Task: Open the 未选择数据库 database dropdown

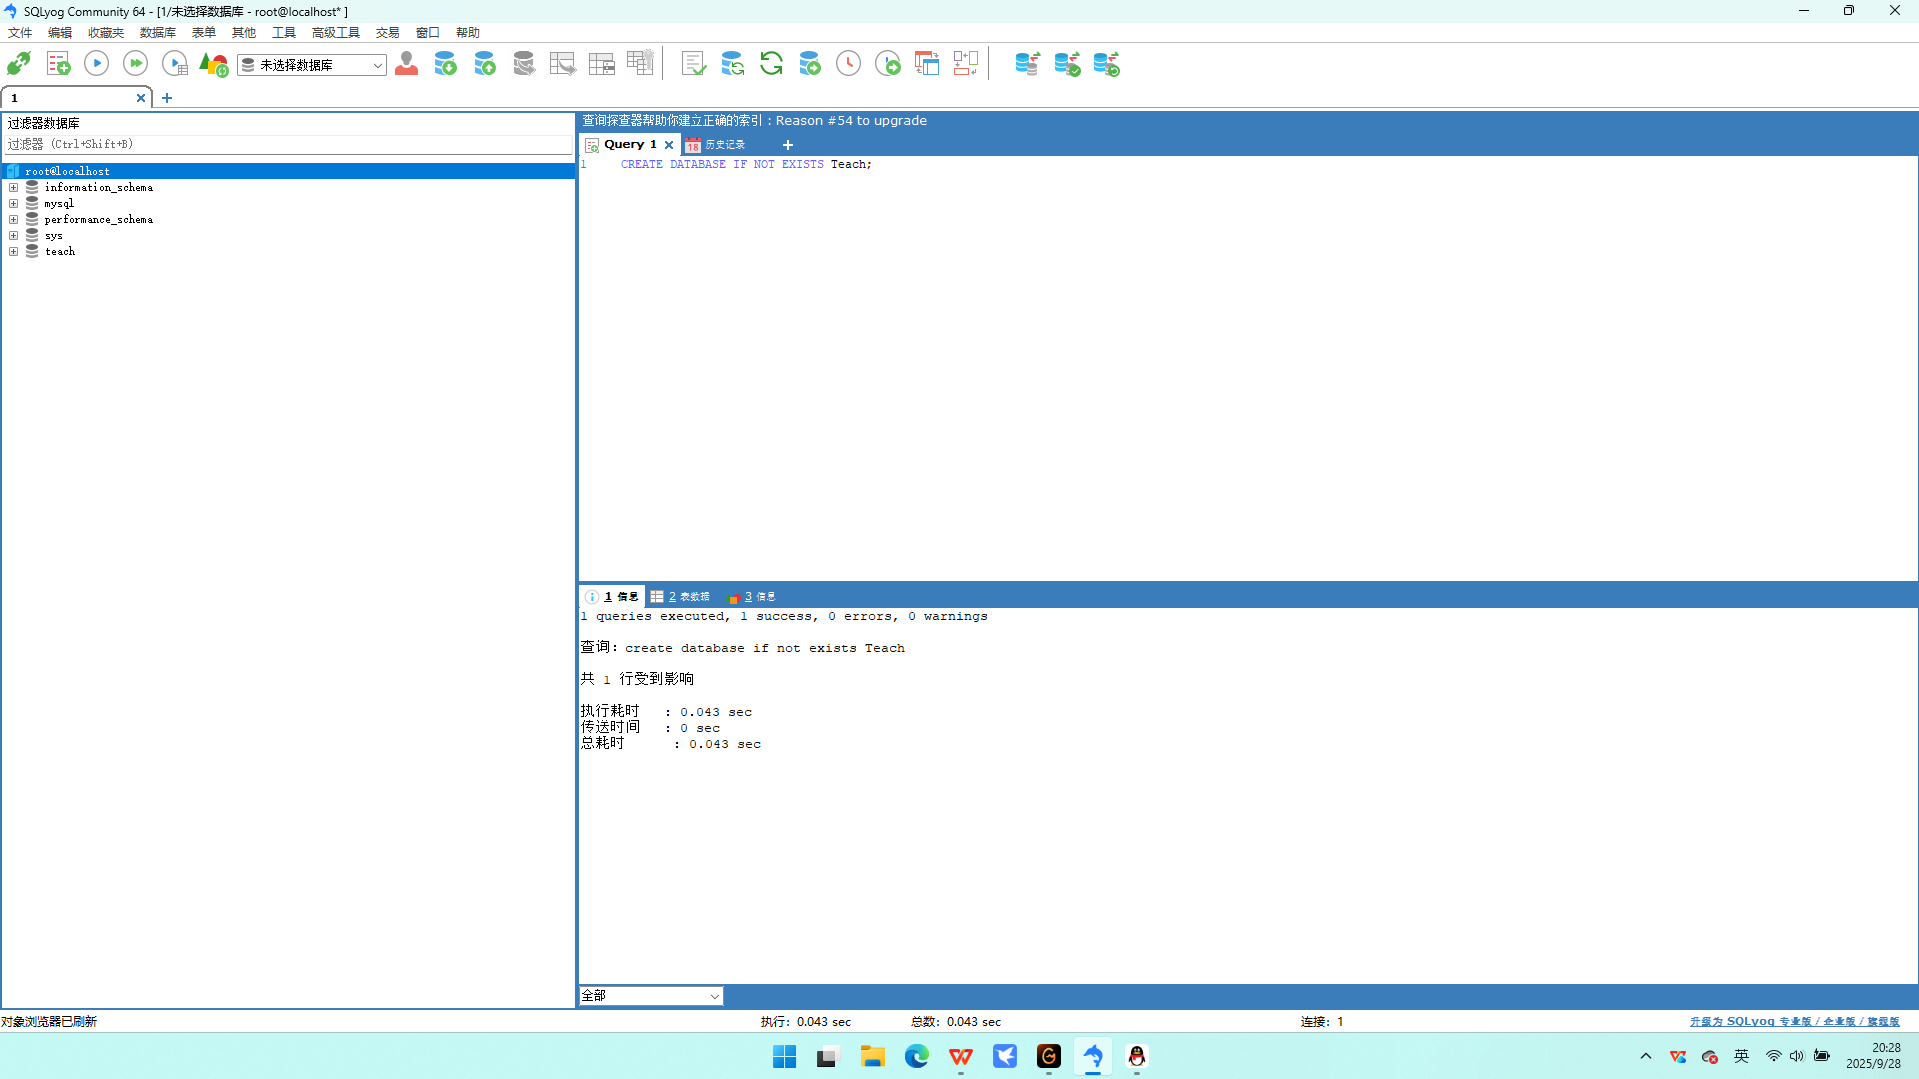Action: pos(312,65)
